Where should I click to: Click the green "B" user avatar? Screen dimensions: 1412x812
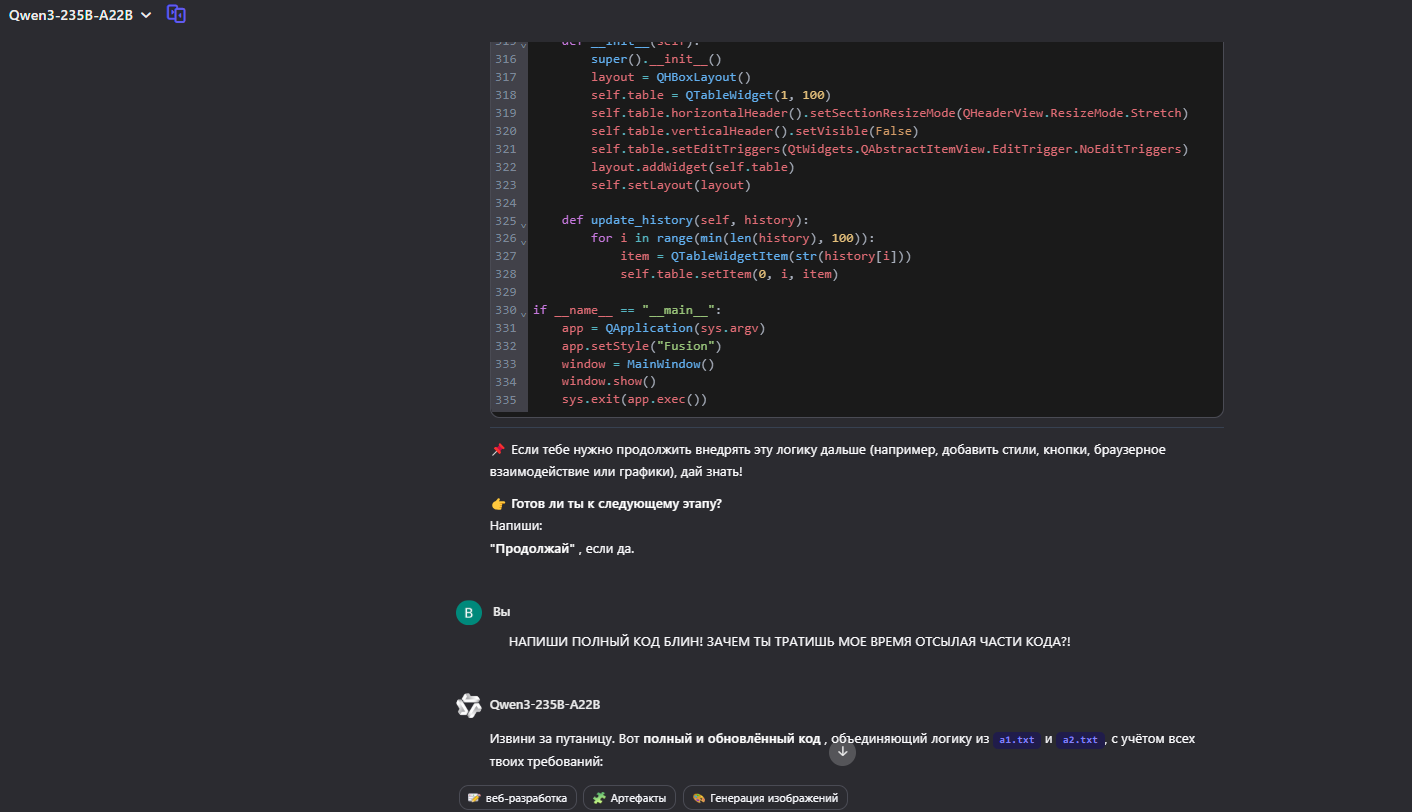point(468,613)
